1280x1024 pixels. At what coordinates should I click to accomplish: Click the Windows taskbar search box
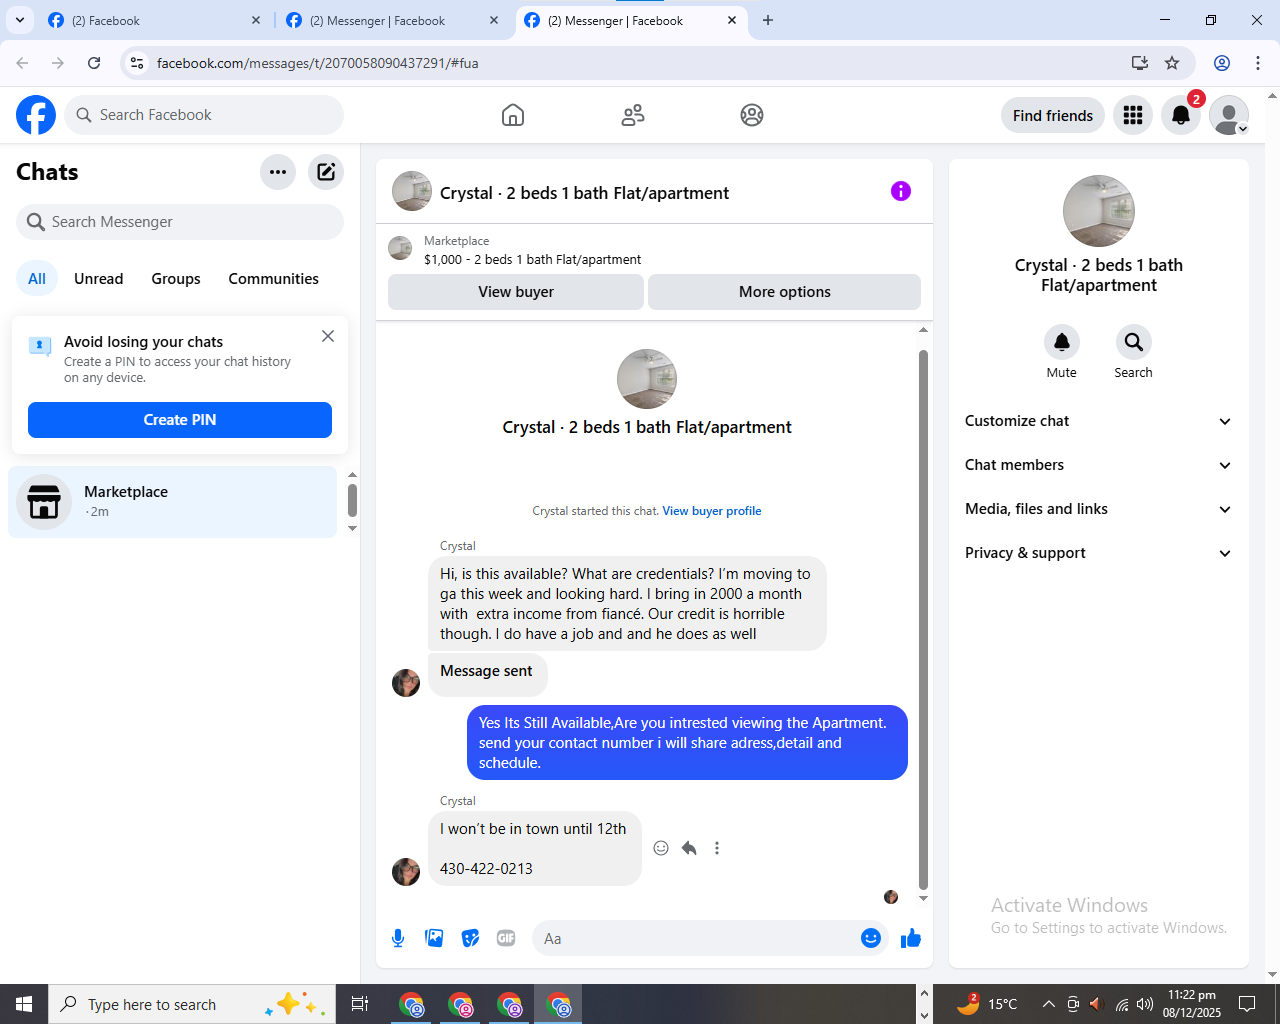pos(190,1004)
